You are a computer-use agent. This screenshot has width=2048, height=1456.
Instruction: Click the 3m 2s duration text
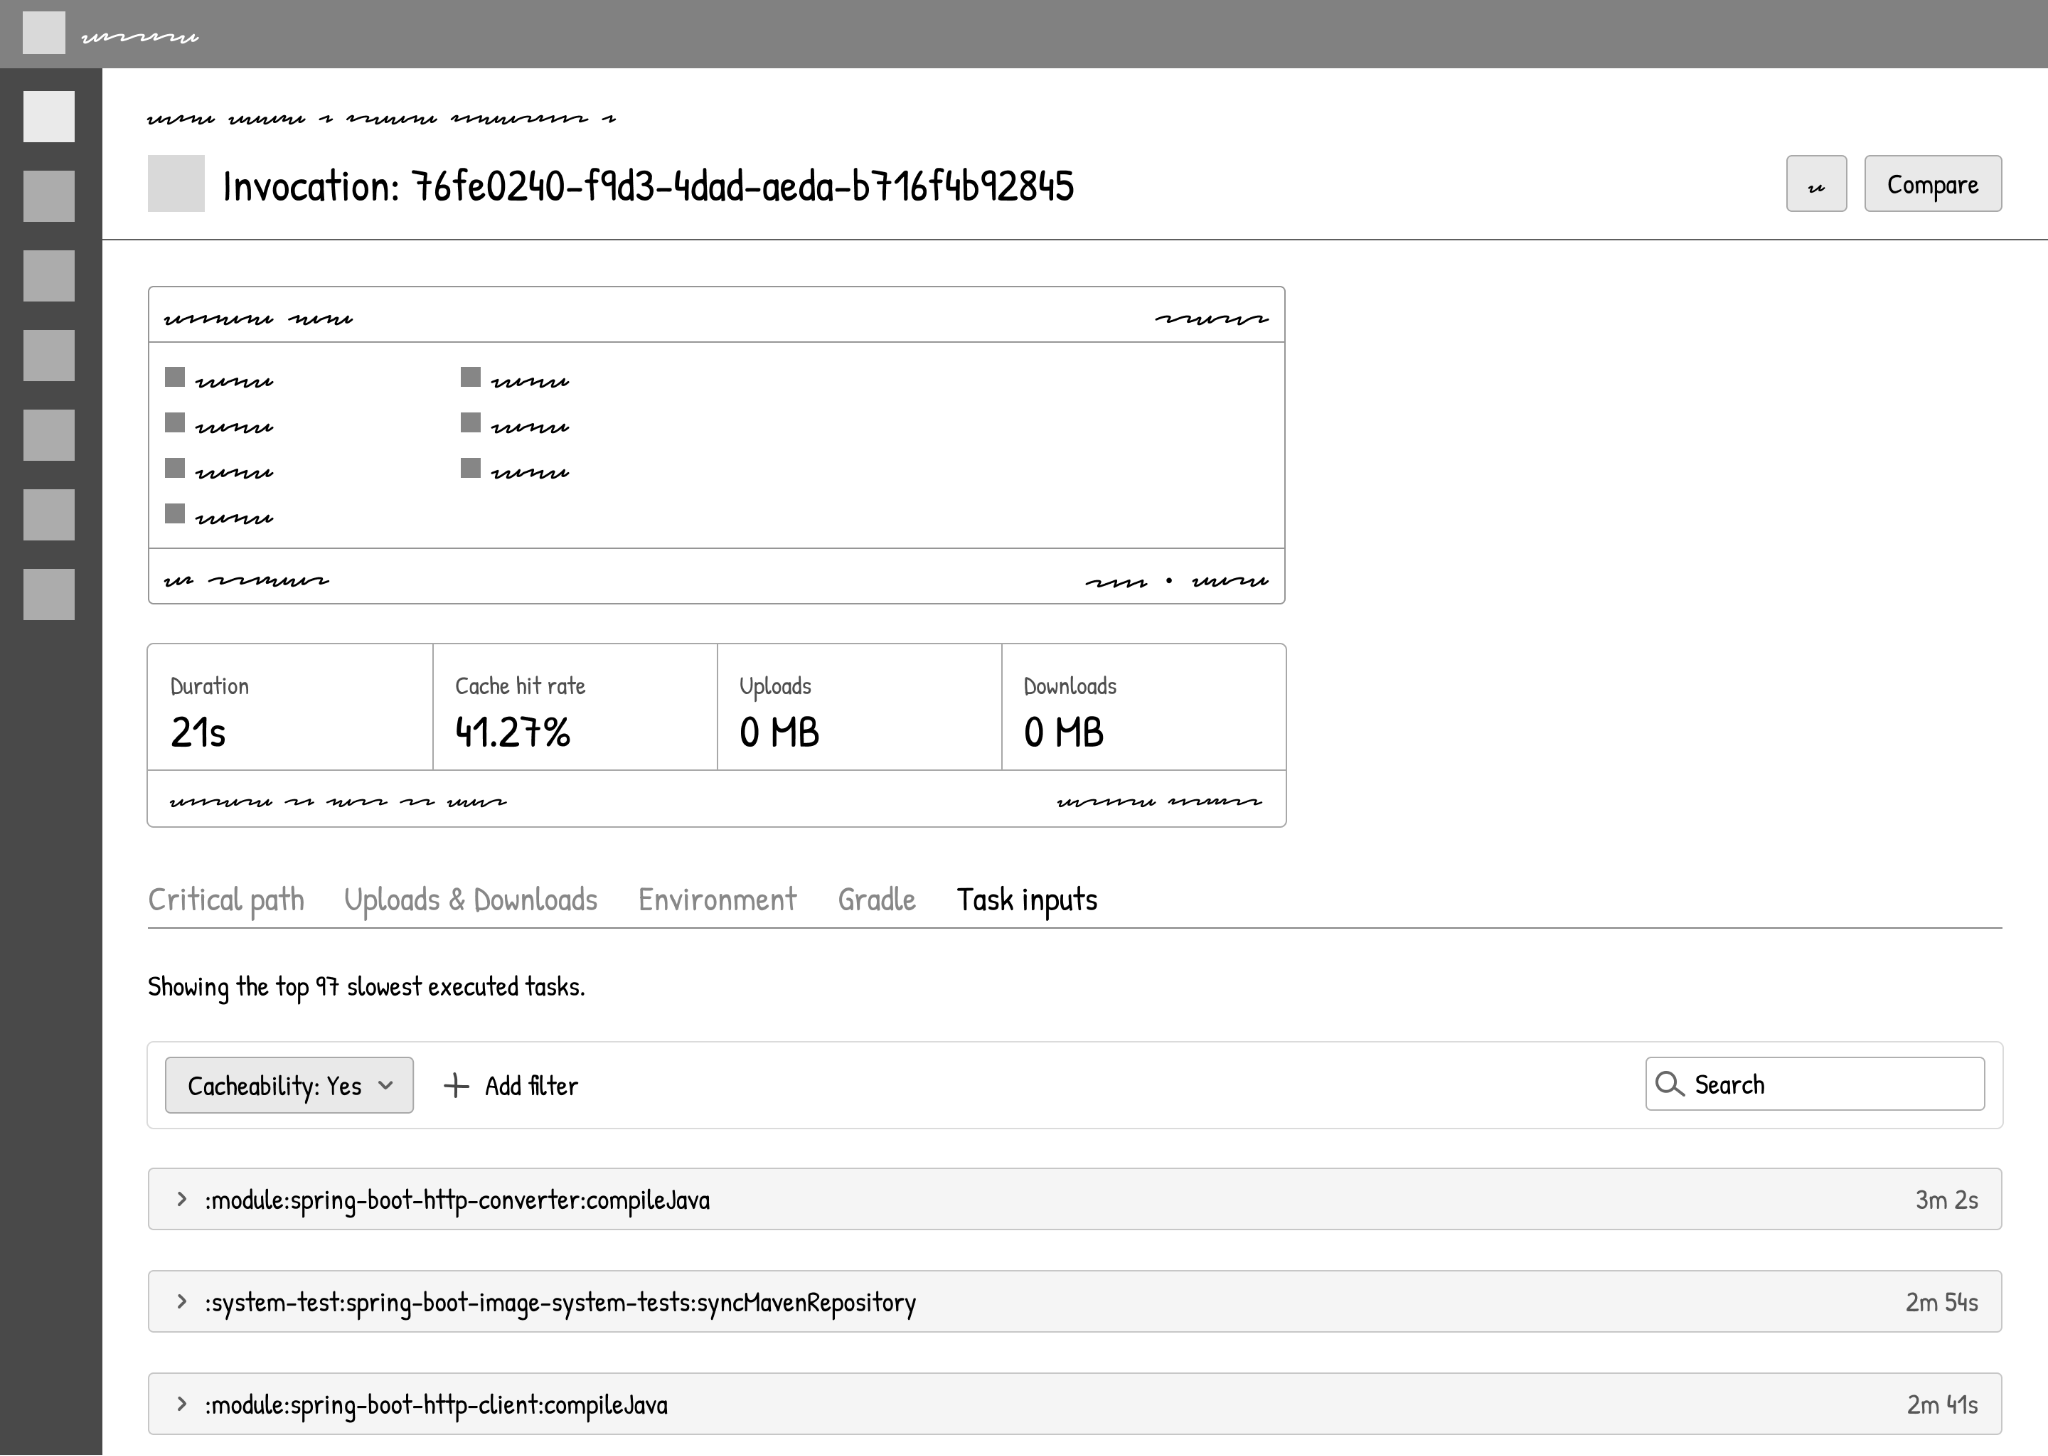(1946, 1200)
